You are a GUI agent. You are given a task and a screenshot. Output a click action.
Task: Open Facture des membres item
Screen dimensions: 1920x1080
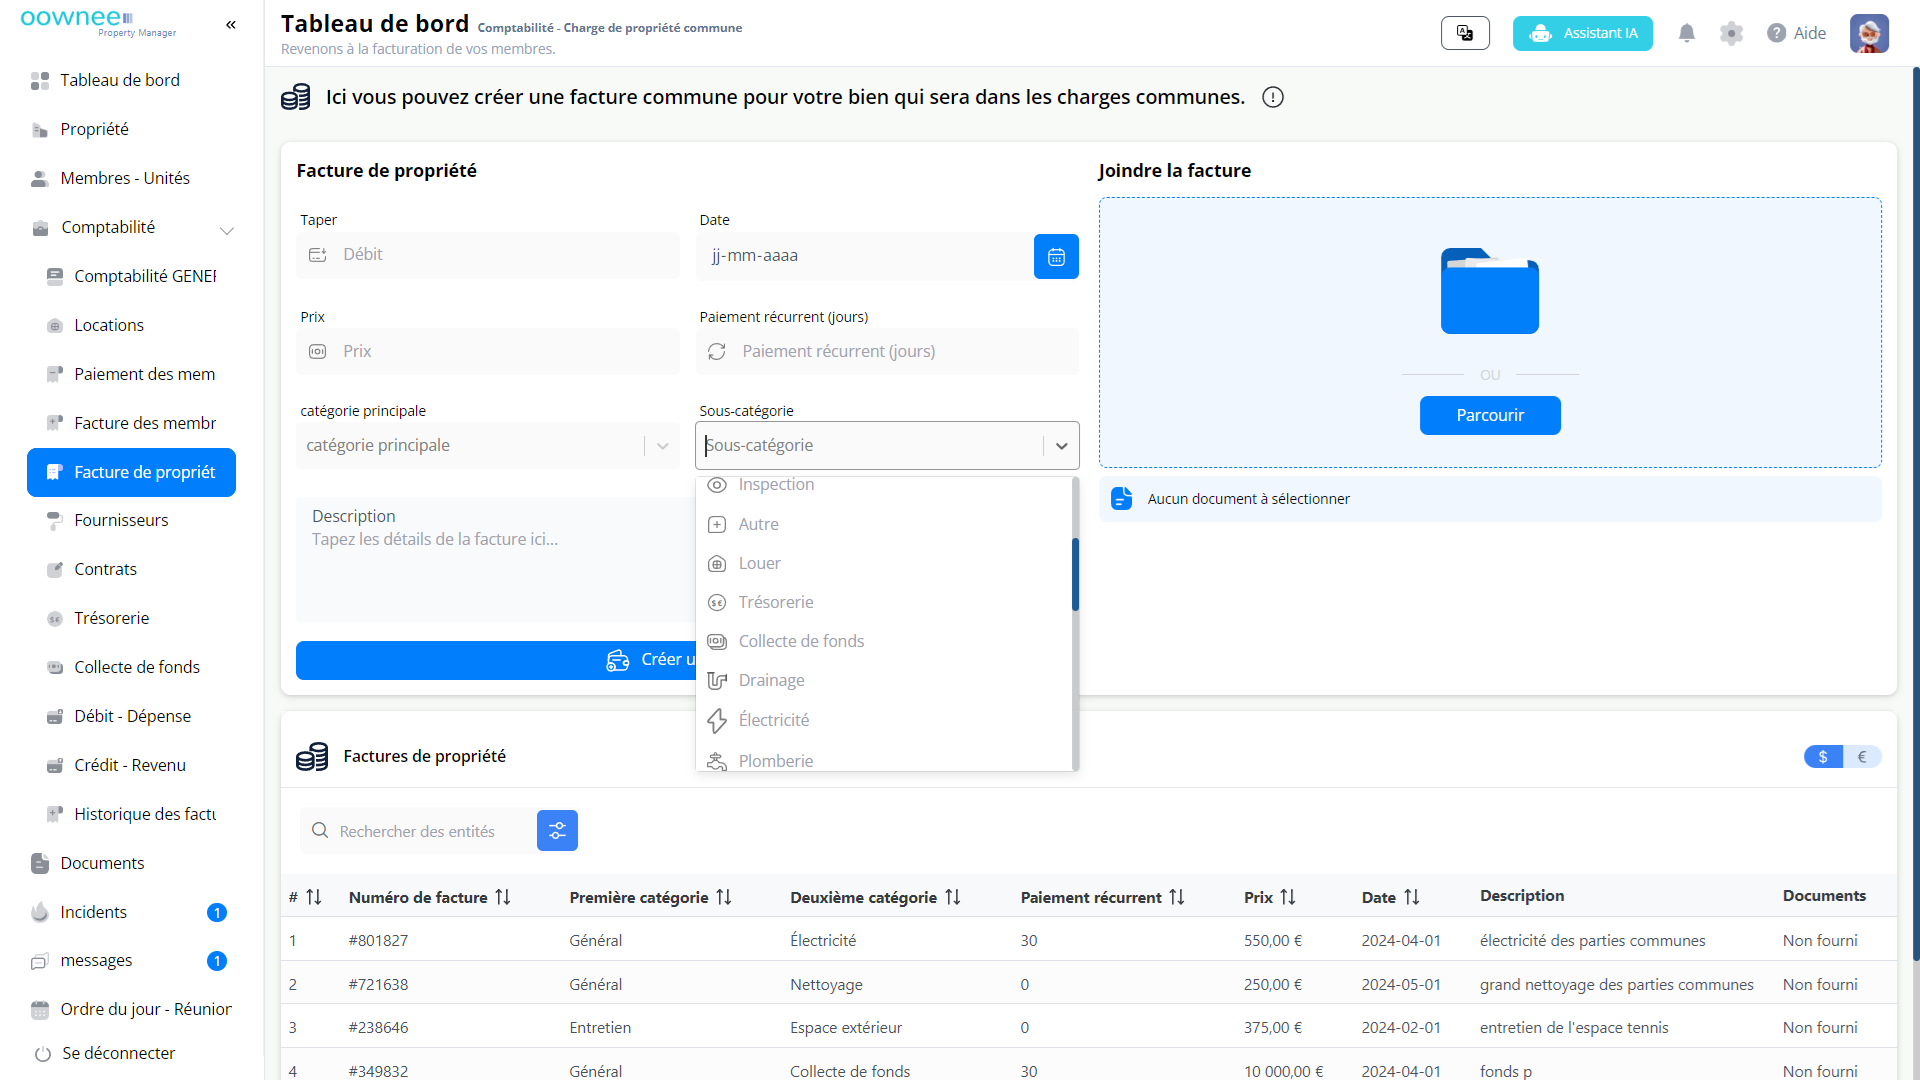[x=131, y=423]
